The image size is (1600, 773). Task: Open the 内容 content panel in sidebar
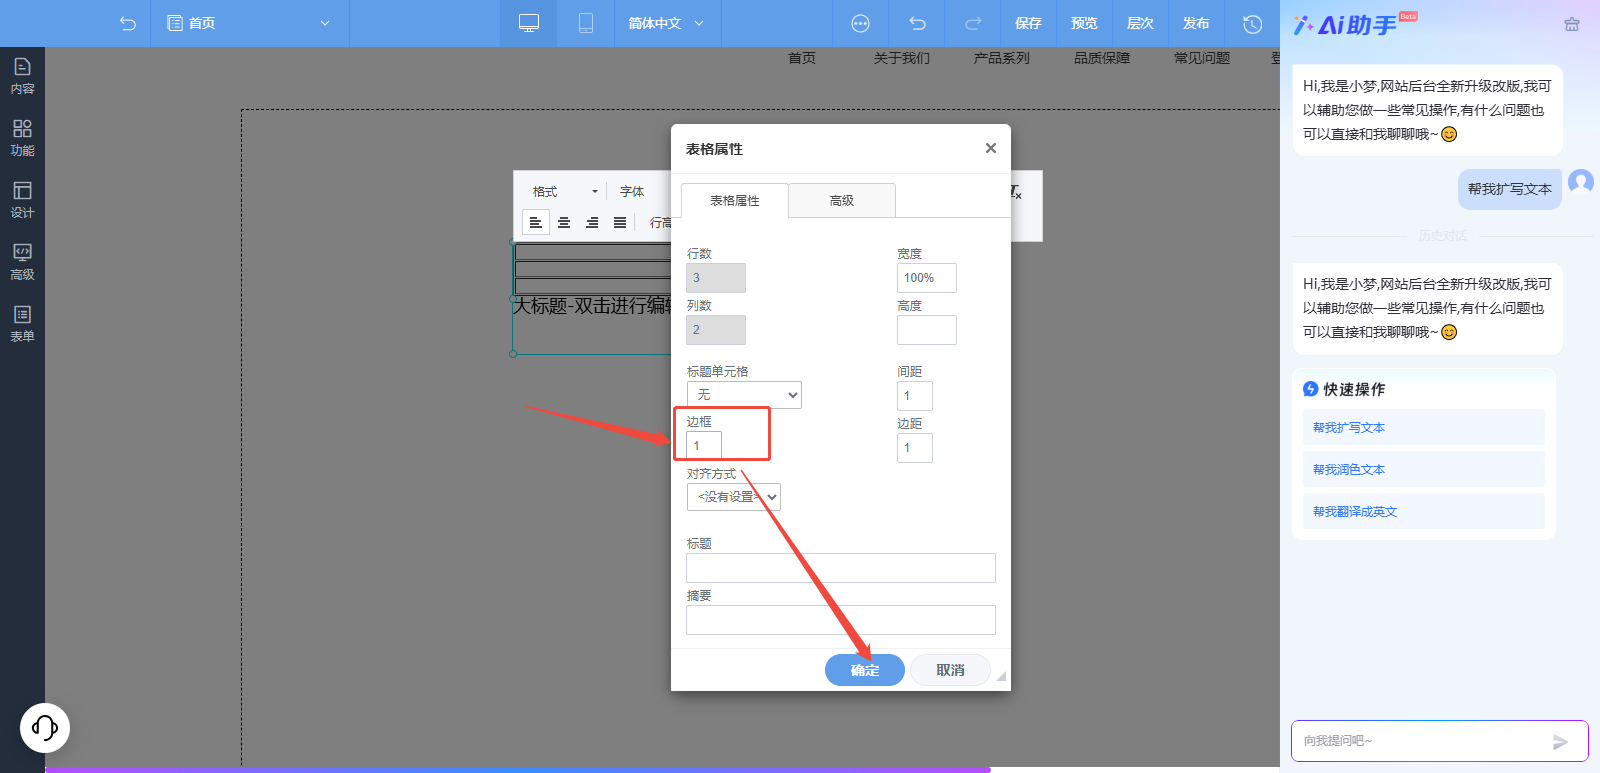click(22, 76)
